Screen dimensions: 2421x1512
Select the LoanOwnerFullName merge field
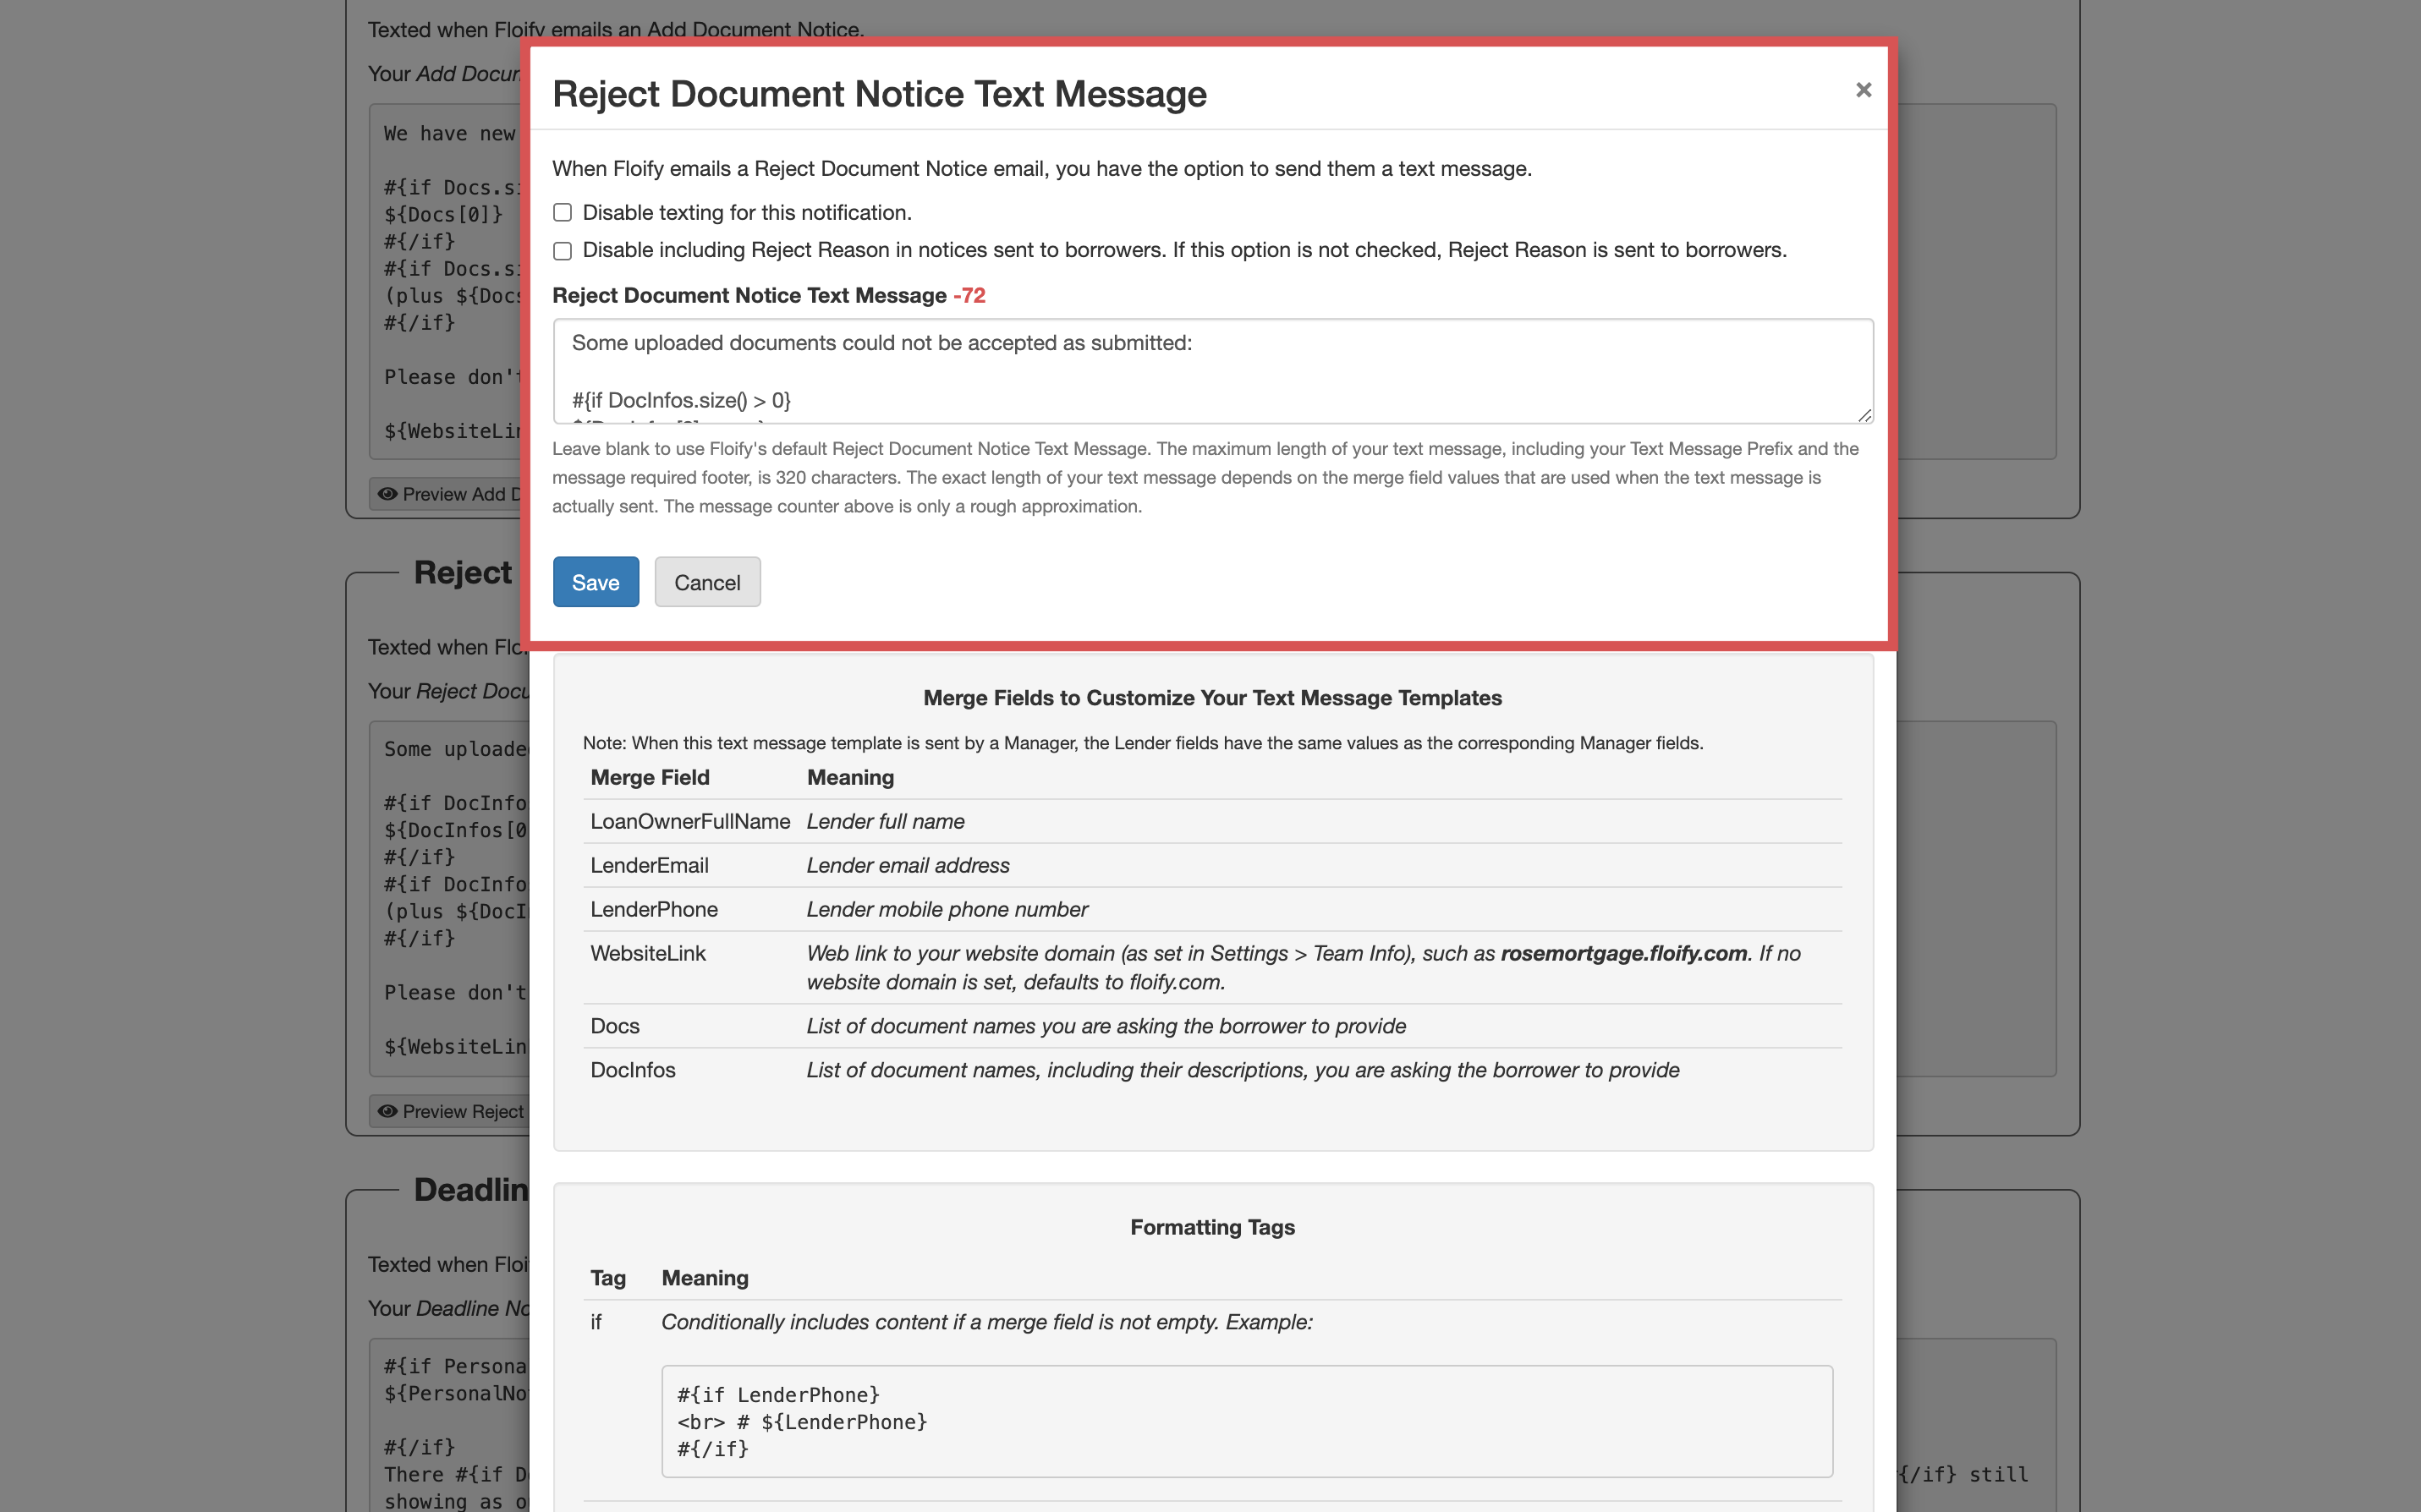(x=690, y=821)
